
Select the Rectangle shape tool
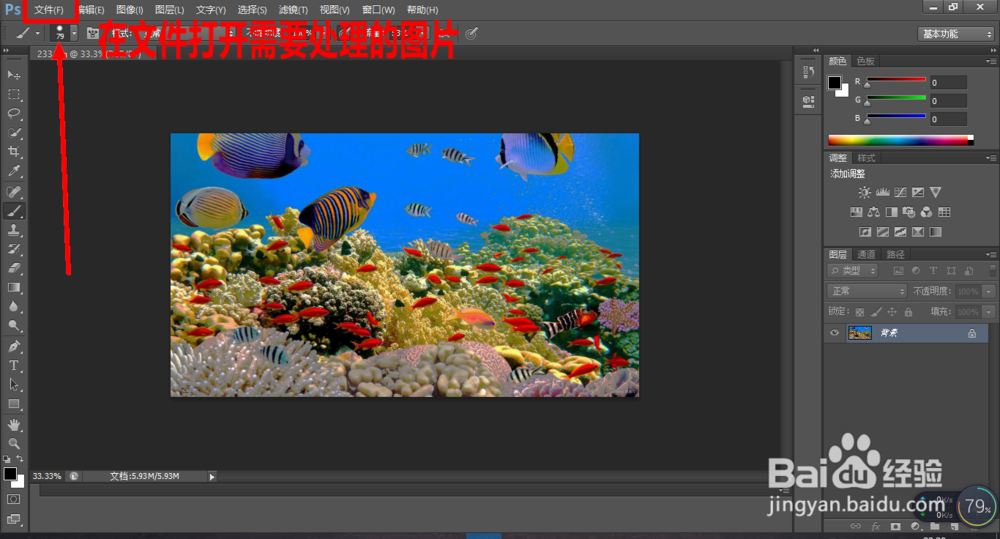click(x=14, y=404)
